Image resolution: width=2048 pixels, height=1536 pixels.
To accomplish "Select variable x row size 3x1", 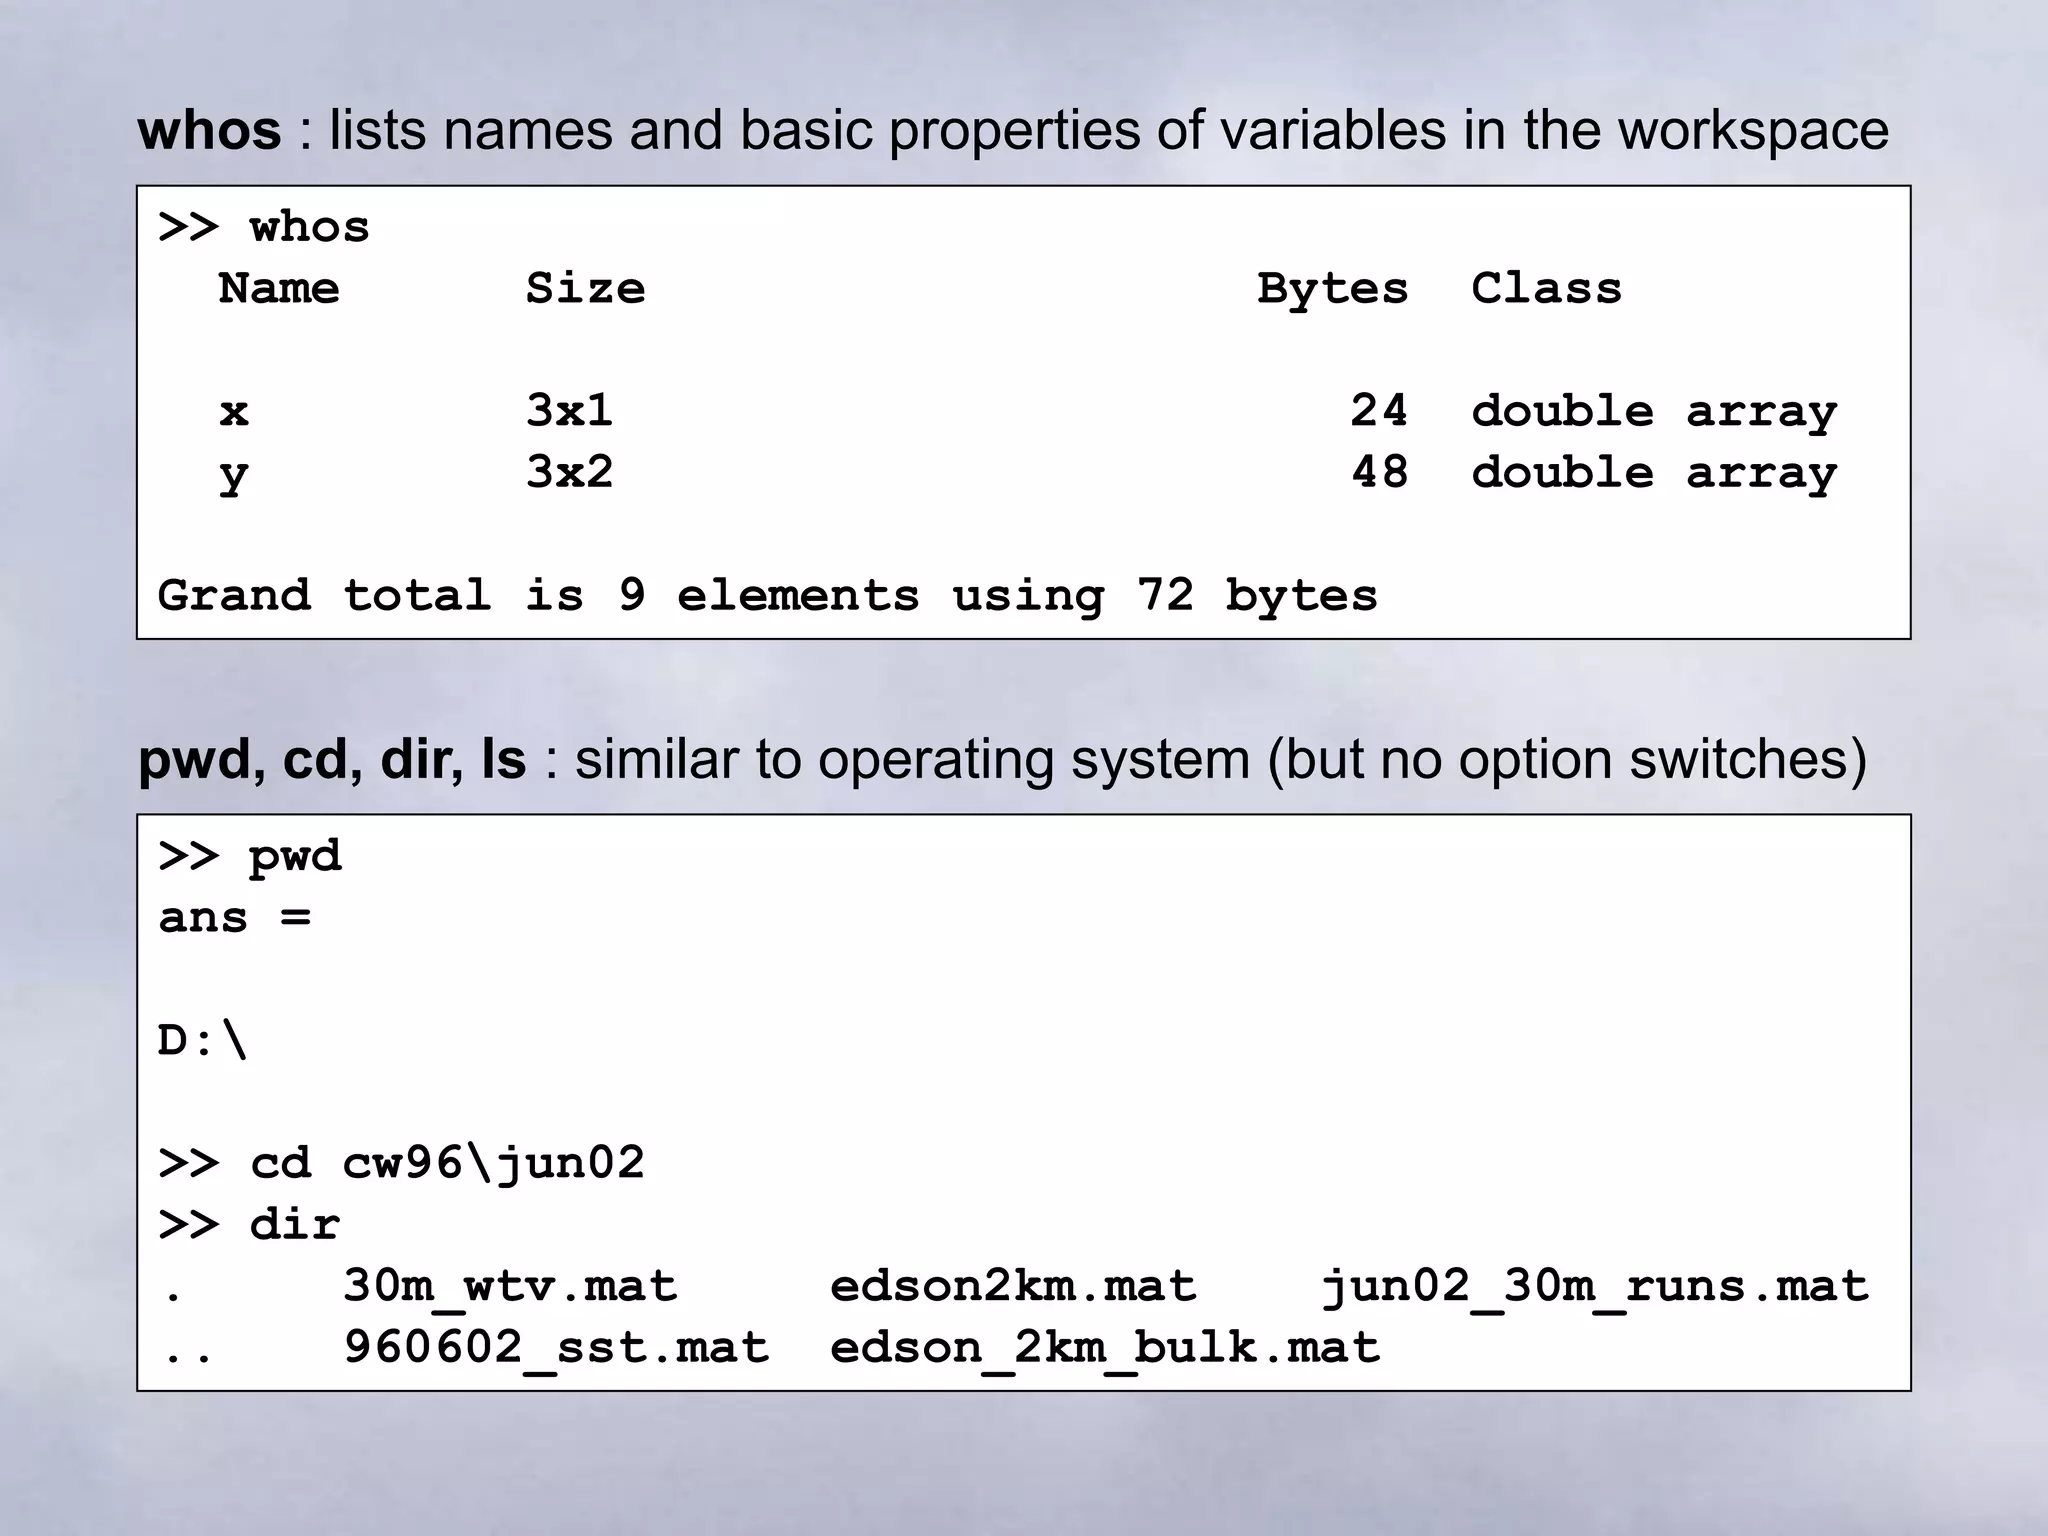I will click(569, 411).
